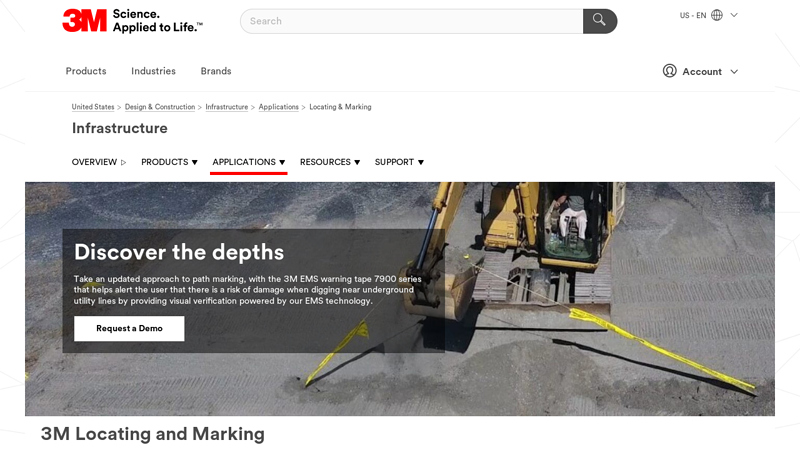Click the Account label
This screenshot has width=800, height=450.
702,71
